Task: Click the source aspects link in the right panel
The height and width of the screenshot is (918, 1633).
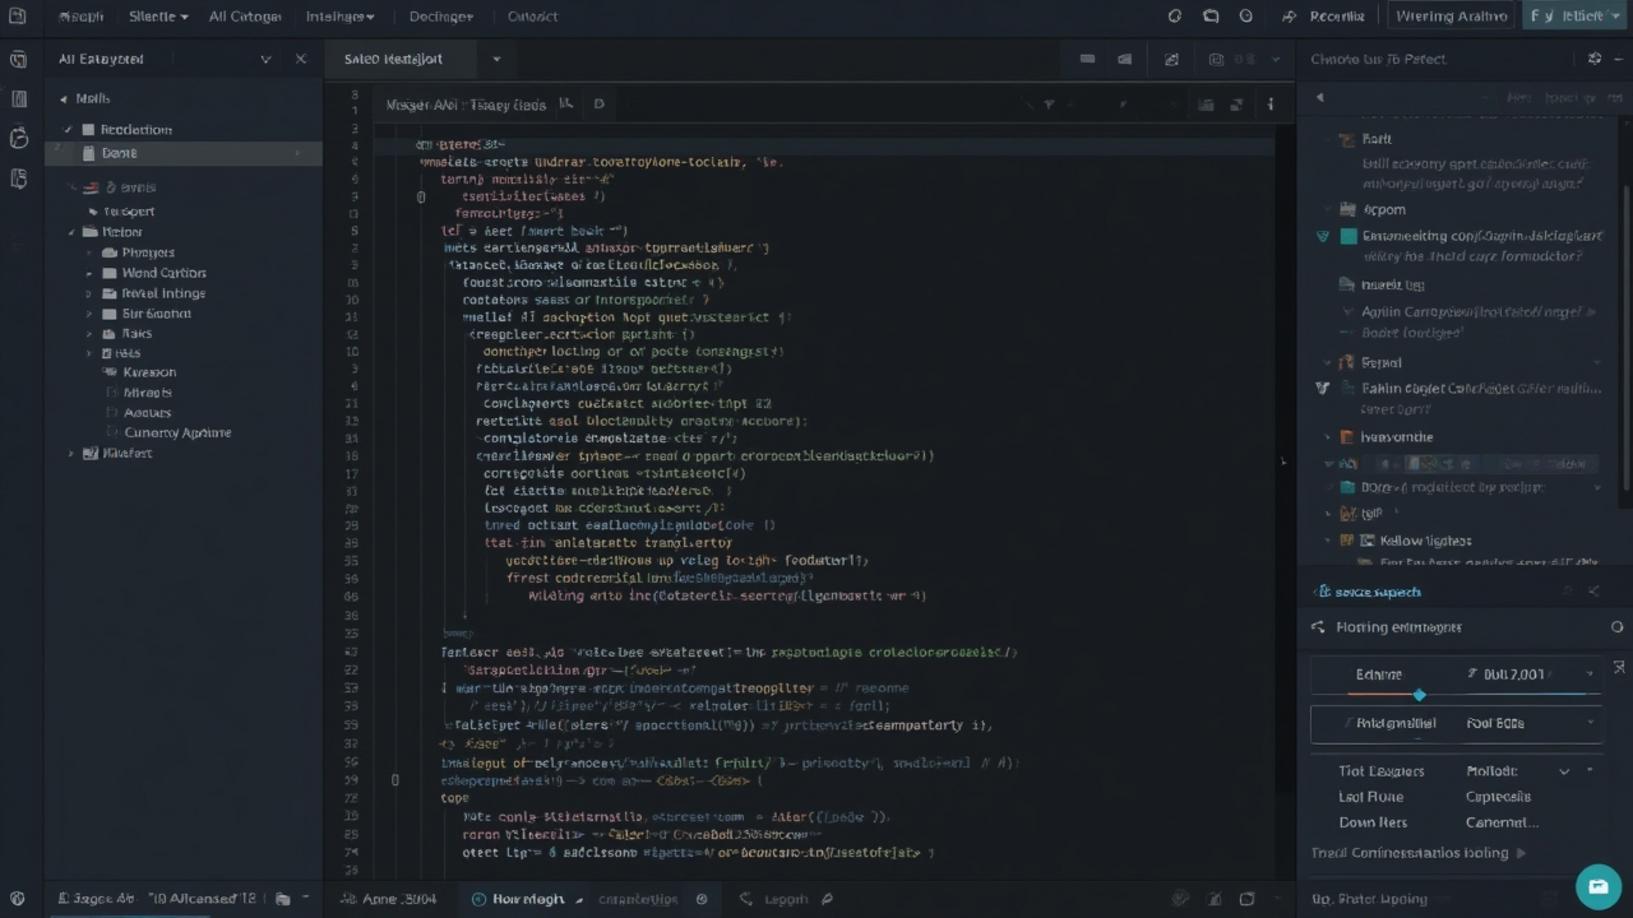Action: [1375, 591]
